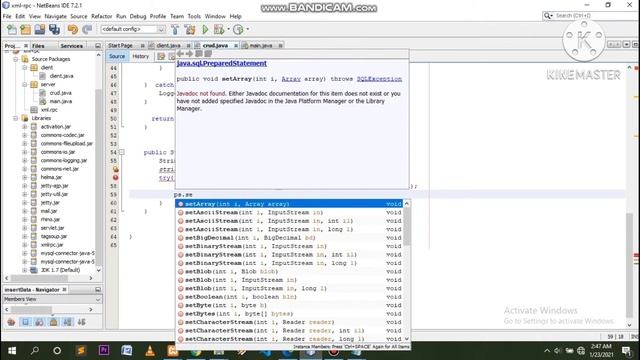Open the search magnifier in Search box
Image resolution: width=640 pixels, height=360 pixels.
pos(547,16)
